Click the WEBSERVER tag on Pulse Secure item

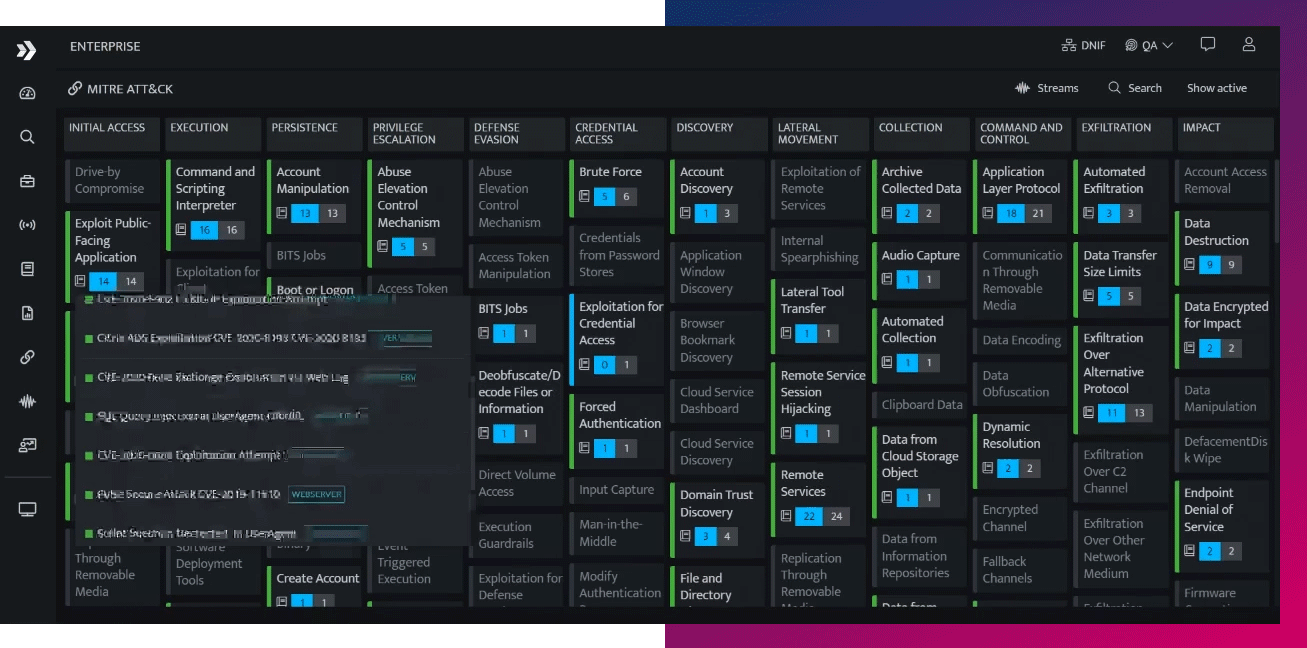pyautogui.click(x=316, y=494)
